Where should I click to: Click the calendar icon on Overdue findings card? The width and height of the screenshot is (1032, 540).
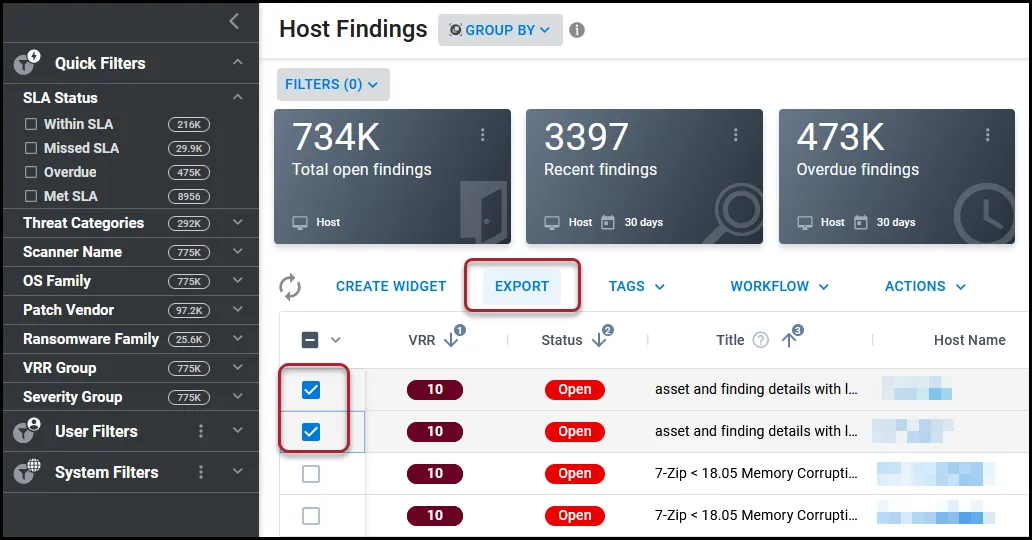[860, 223]
